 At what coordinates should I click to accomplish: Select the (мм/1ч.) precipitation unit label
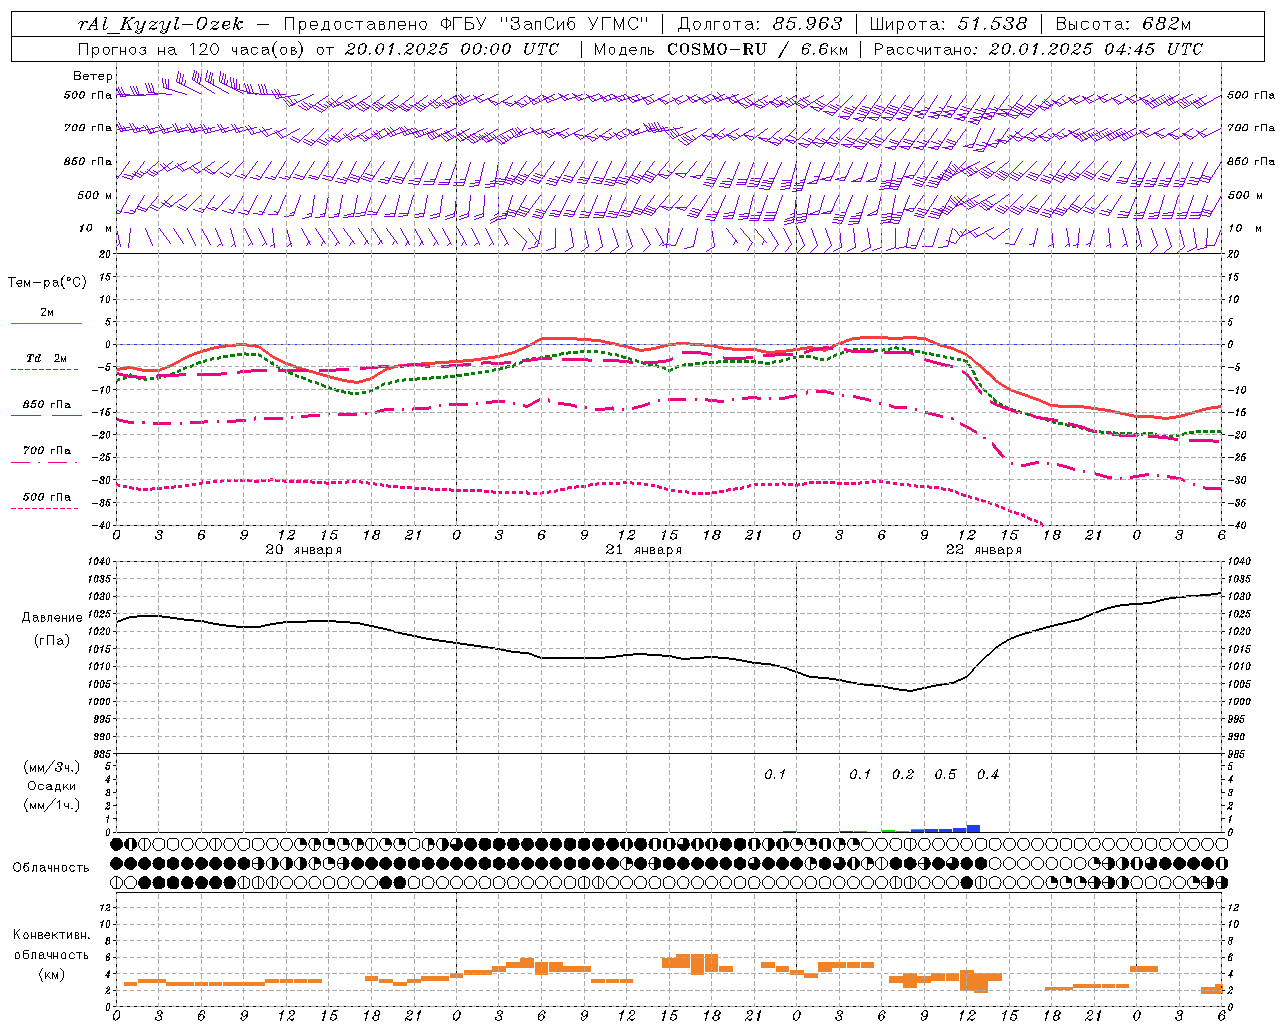[x=52, y=805]
